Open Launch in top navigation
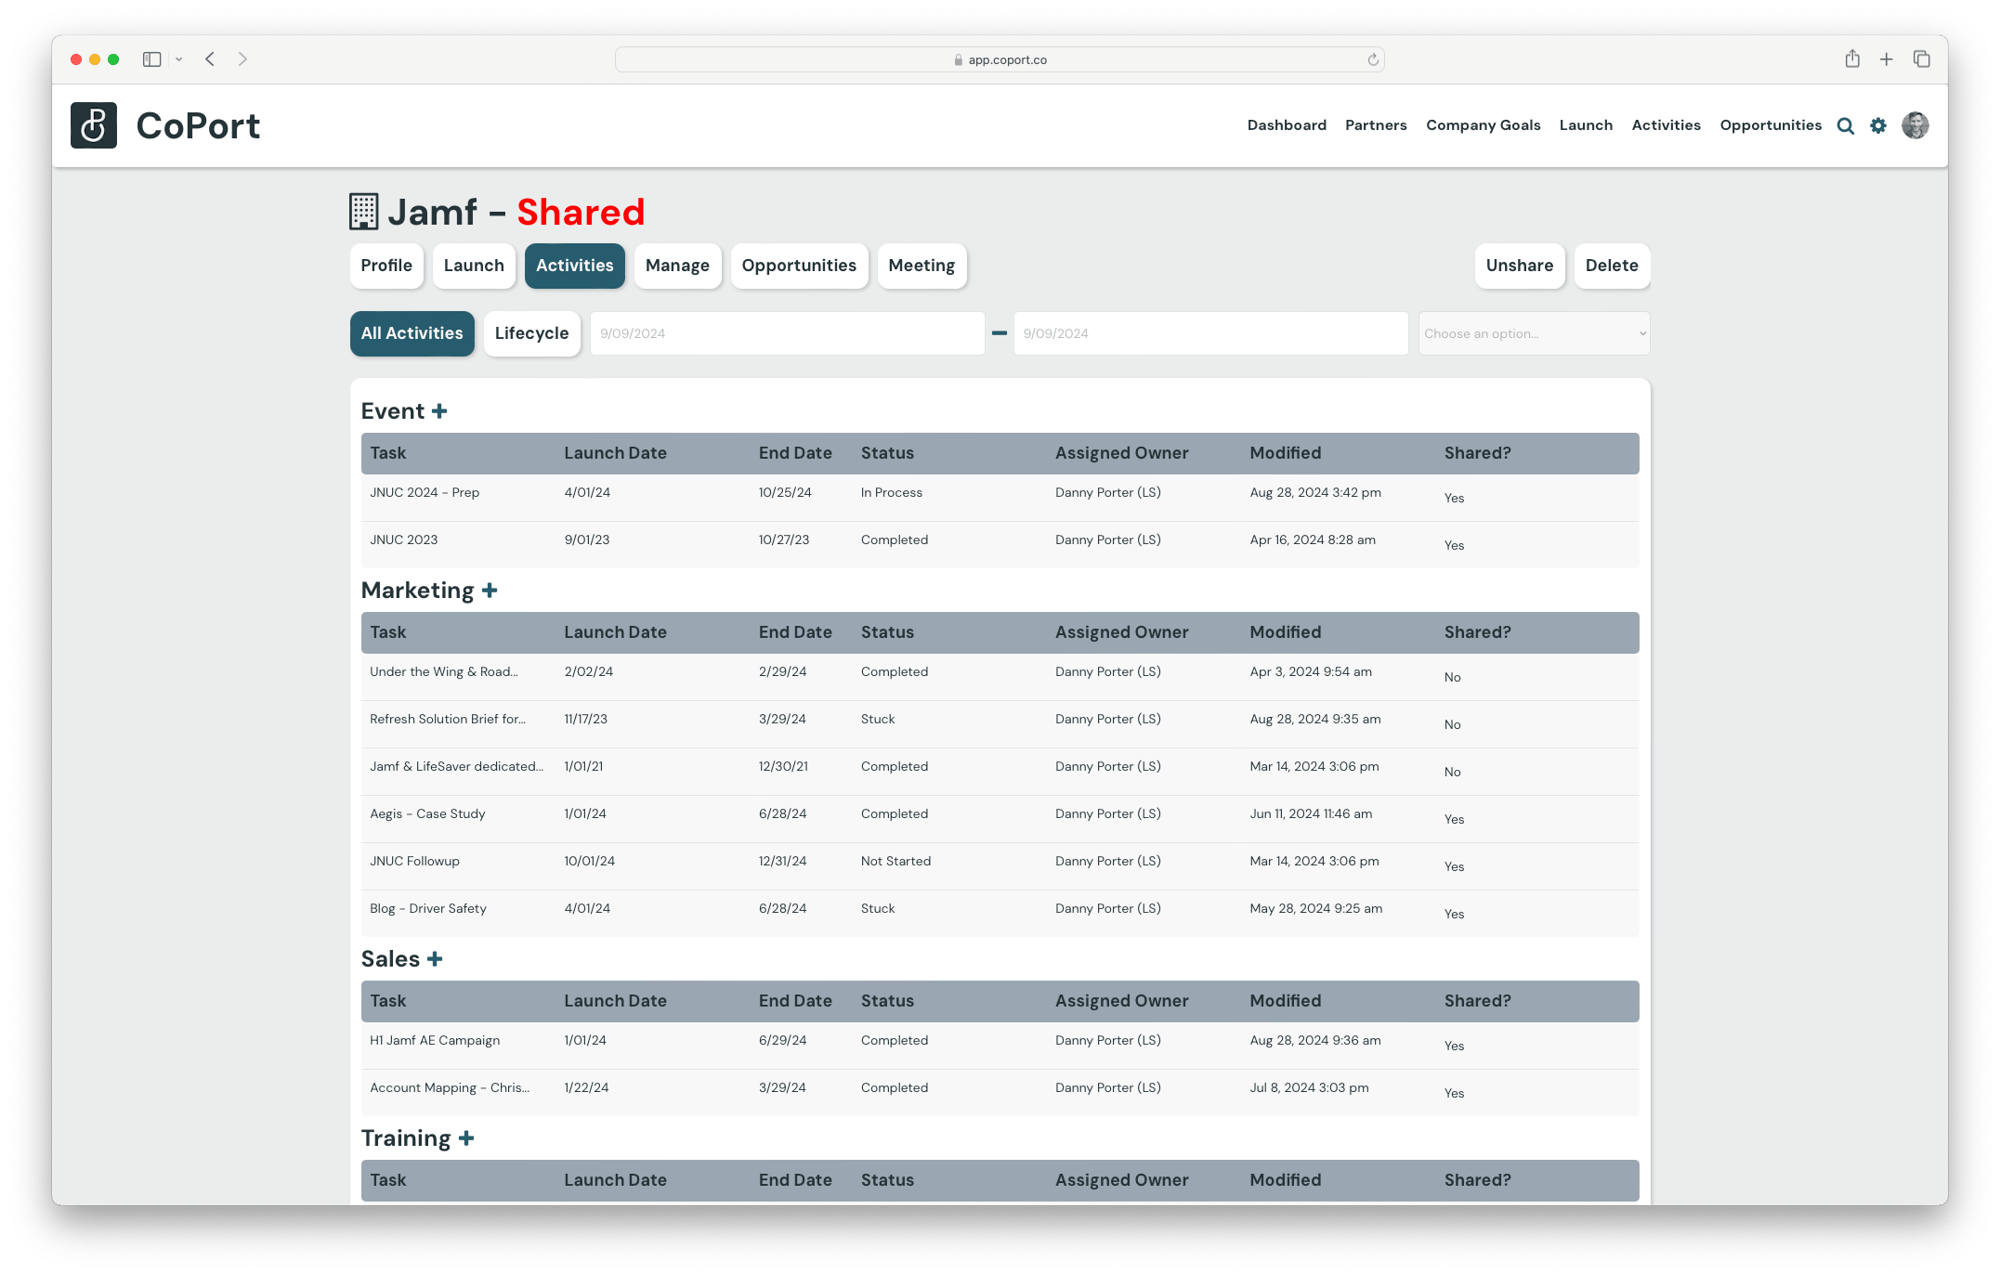 pyautogui.click(x=1585, y=125)
